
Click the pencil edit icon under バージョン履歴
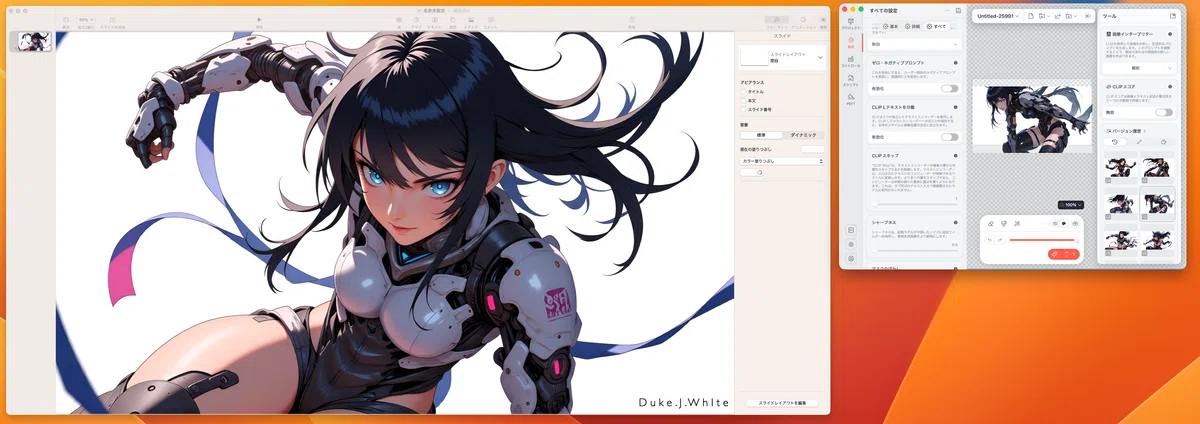1139,142
